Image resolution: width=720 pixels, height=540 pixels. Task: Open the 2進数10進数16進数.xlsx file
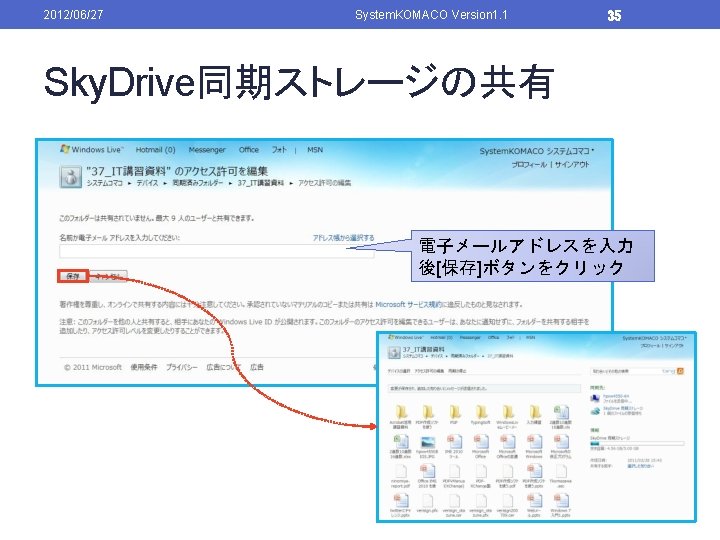(400, 446)
